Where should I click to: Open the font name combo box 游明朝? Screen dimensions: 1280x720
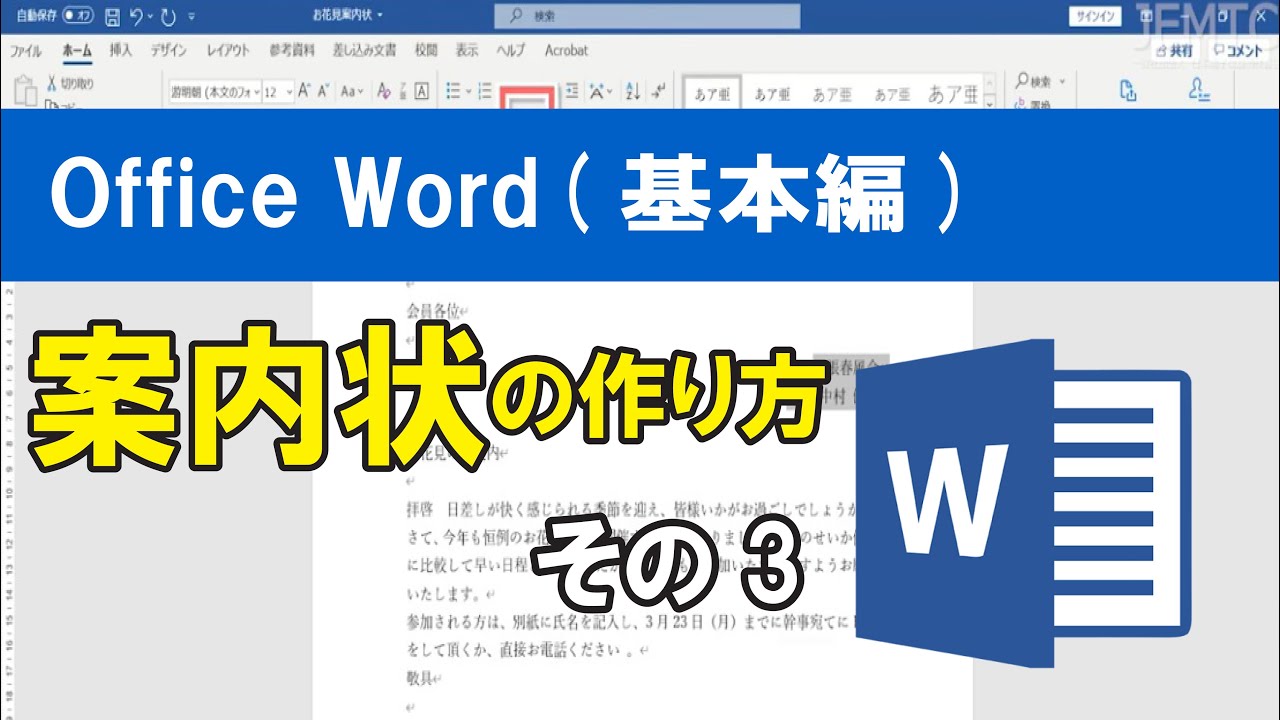pos(215,91)
